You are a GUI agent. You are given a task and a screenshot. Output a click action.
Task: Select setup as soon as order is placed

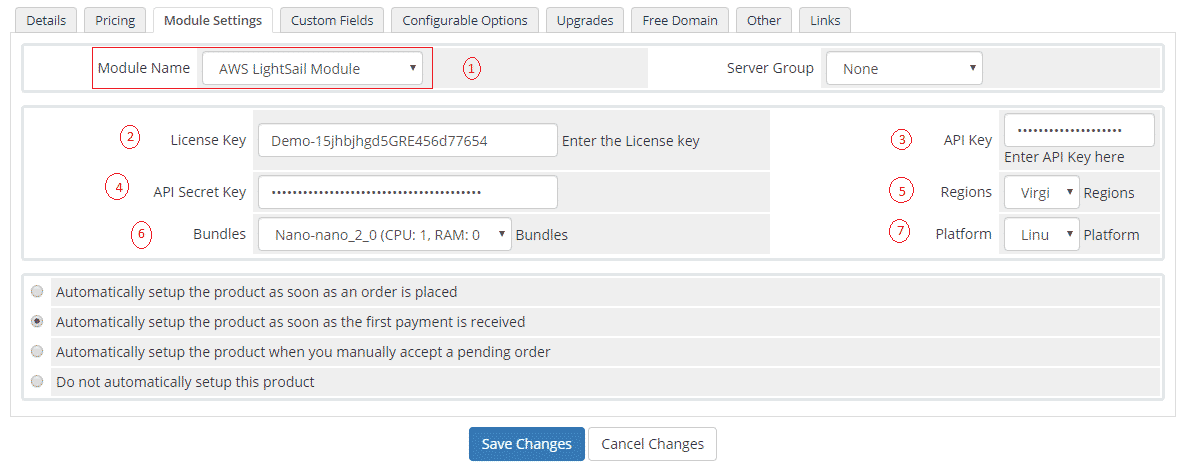pyautogui.click(x=38, y=292)
